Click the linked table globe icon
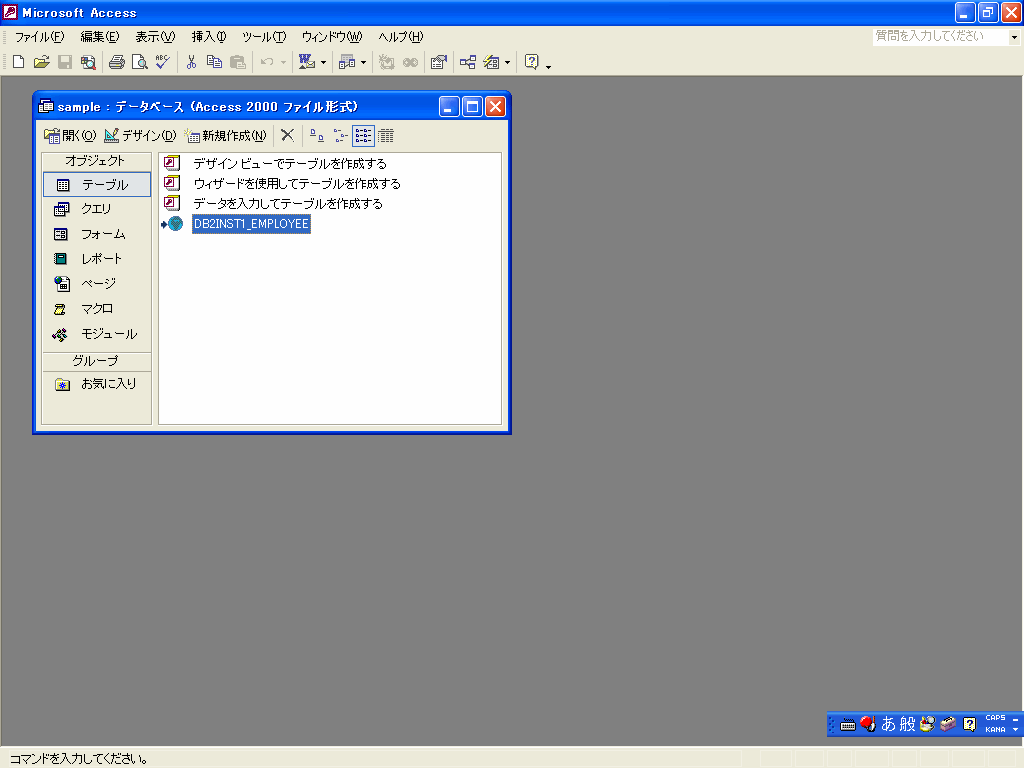 (173, 224)
